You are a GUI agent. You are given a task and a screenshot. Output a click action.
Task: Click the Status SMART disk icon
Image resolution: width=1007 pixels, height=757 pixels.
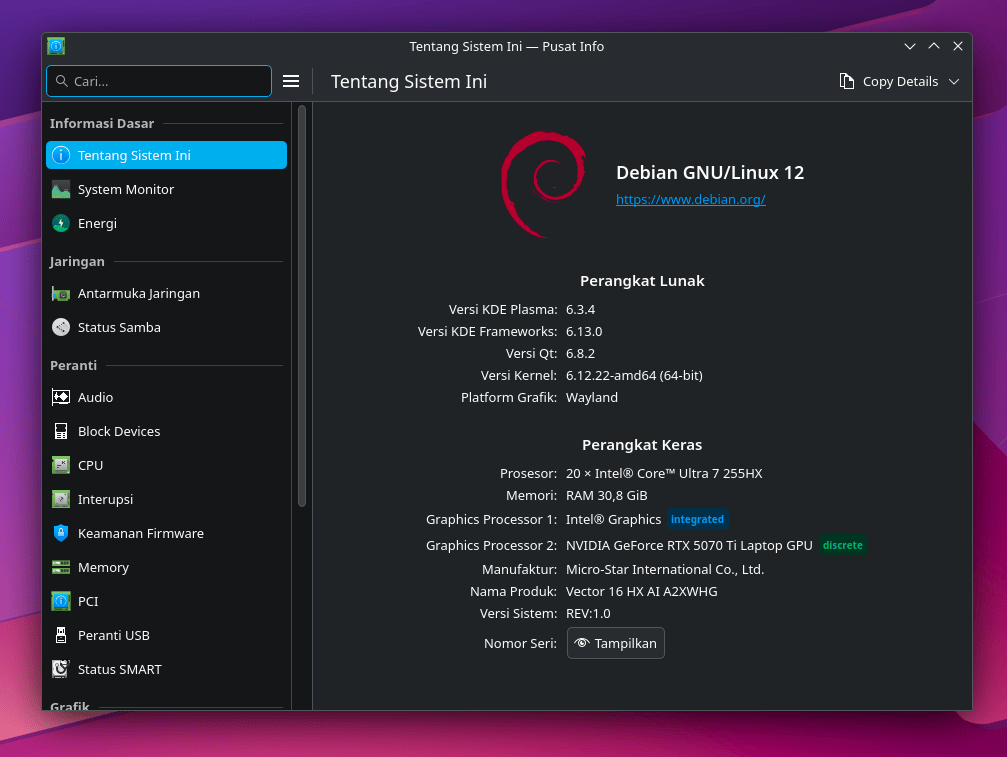tap(60, 670)
